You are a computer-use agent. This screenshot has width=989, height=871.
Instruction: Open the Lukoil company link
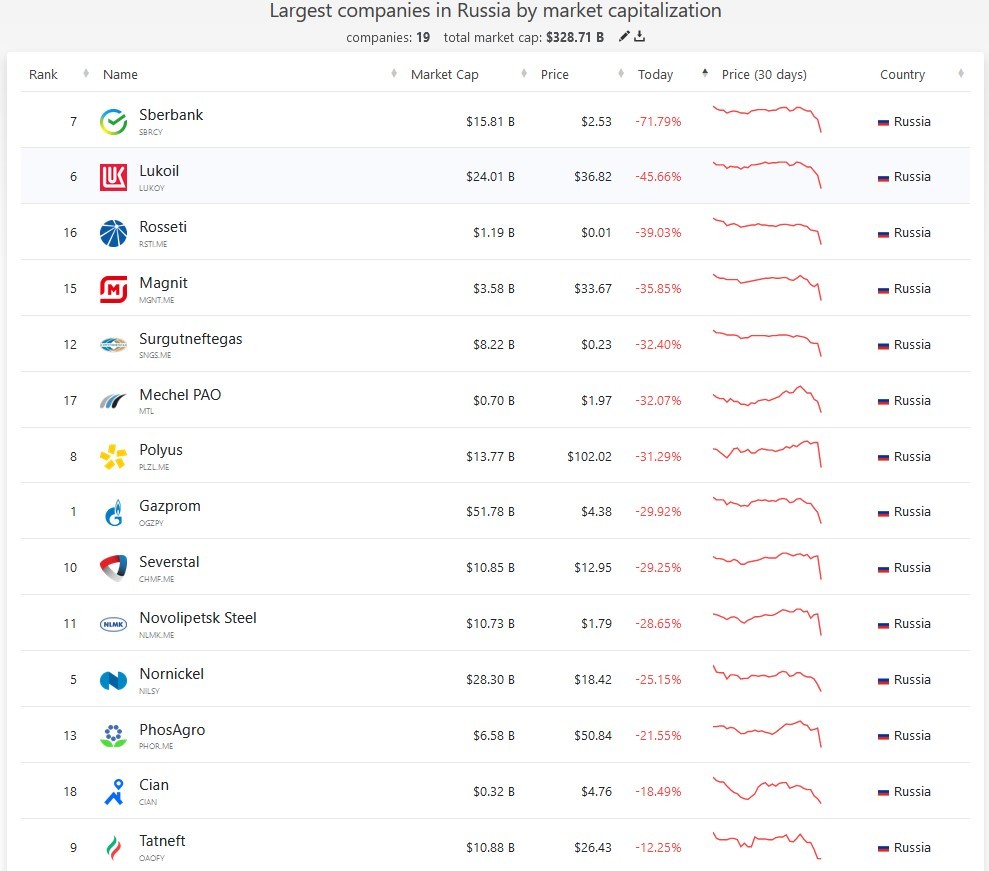159,171
